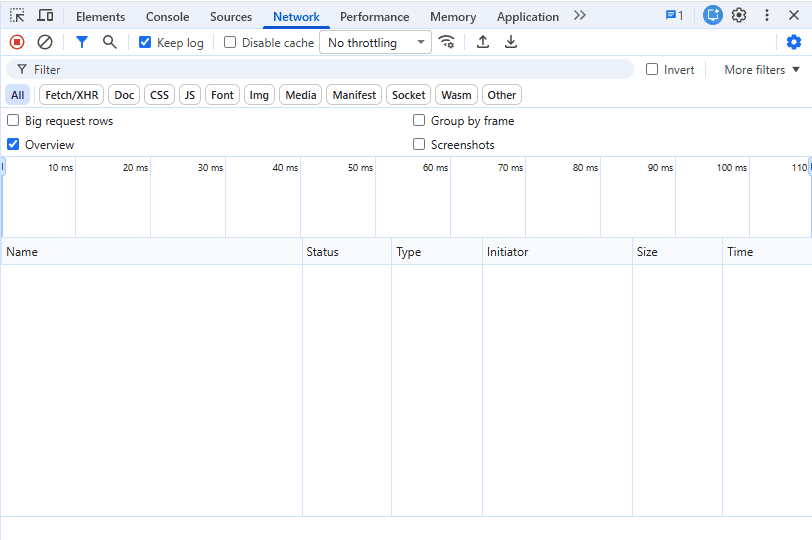The height and width of the screenshot is (540, 812).
Task: Open network search with magnifier icon
Action: 109,42
